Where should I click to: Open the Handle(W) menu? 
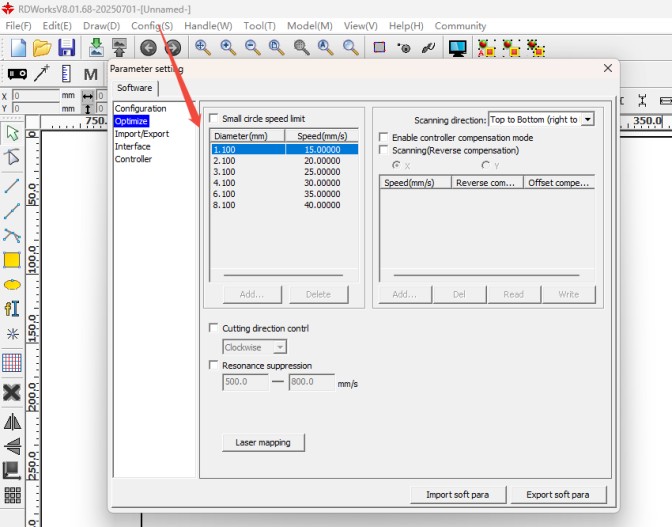pos(208,26)
